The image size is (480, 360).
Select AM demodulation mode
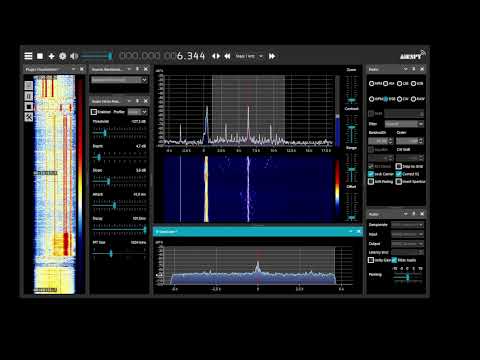(x=389, y=83)
